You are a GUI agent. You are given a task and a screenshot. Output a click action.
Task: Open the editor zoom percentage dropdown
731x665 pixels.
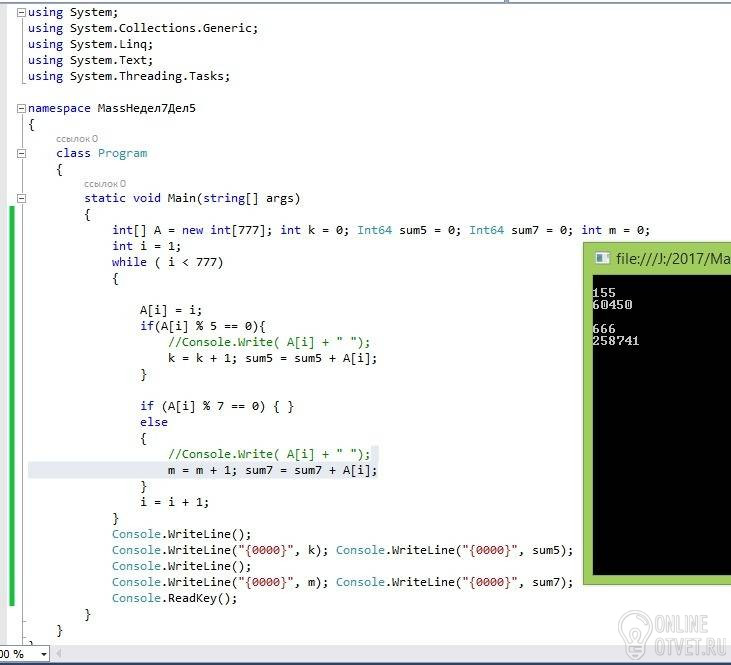click(41, 654)
